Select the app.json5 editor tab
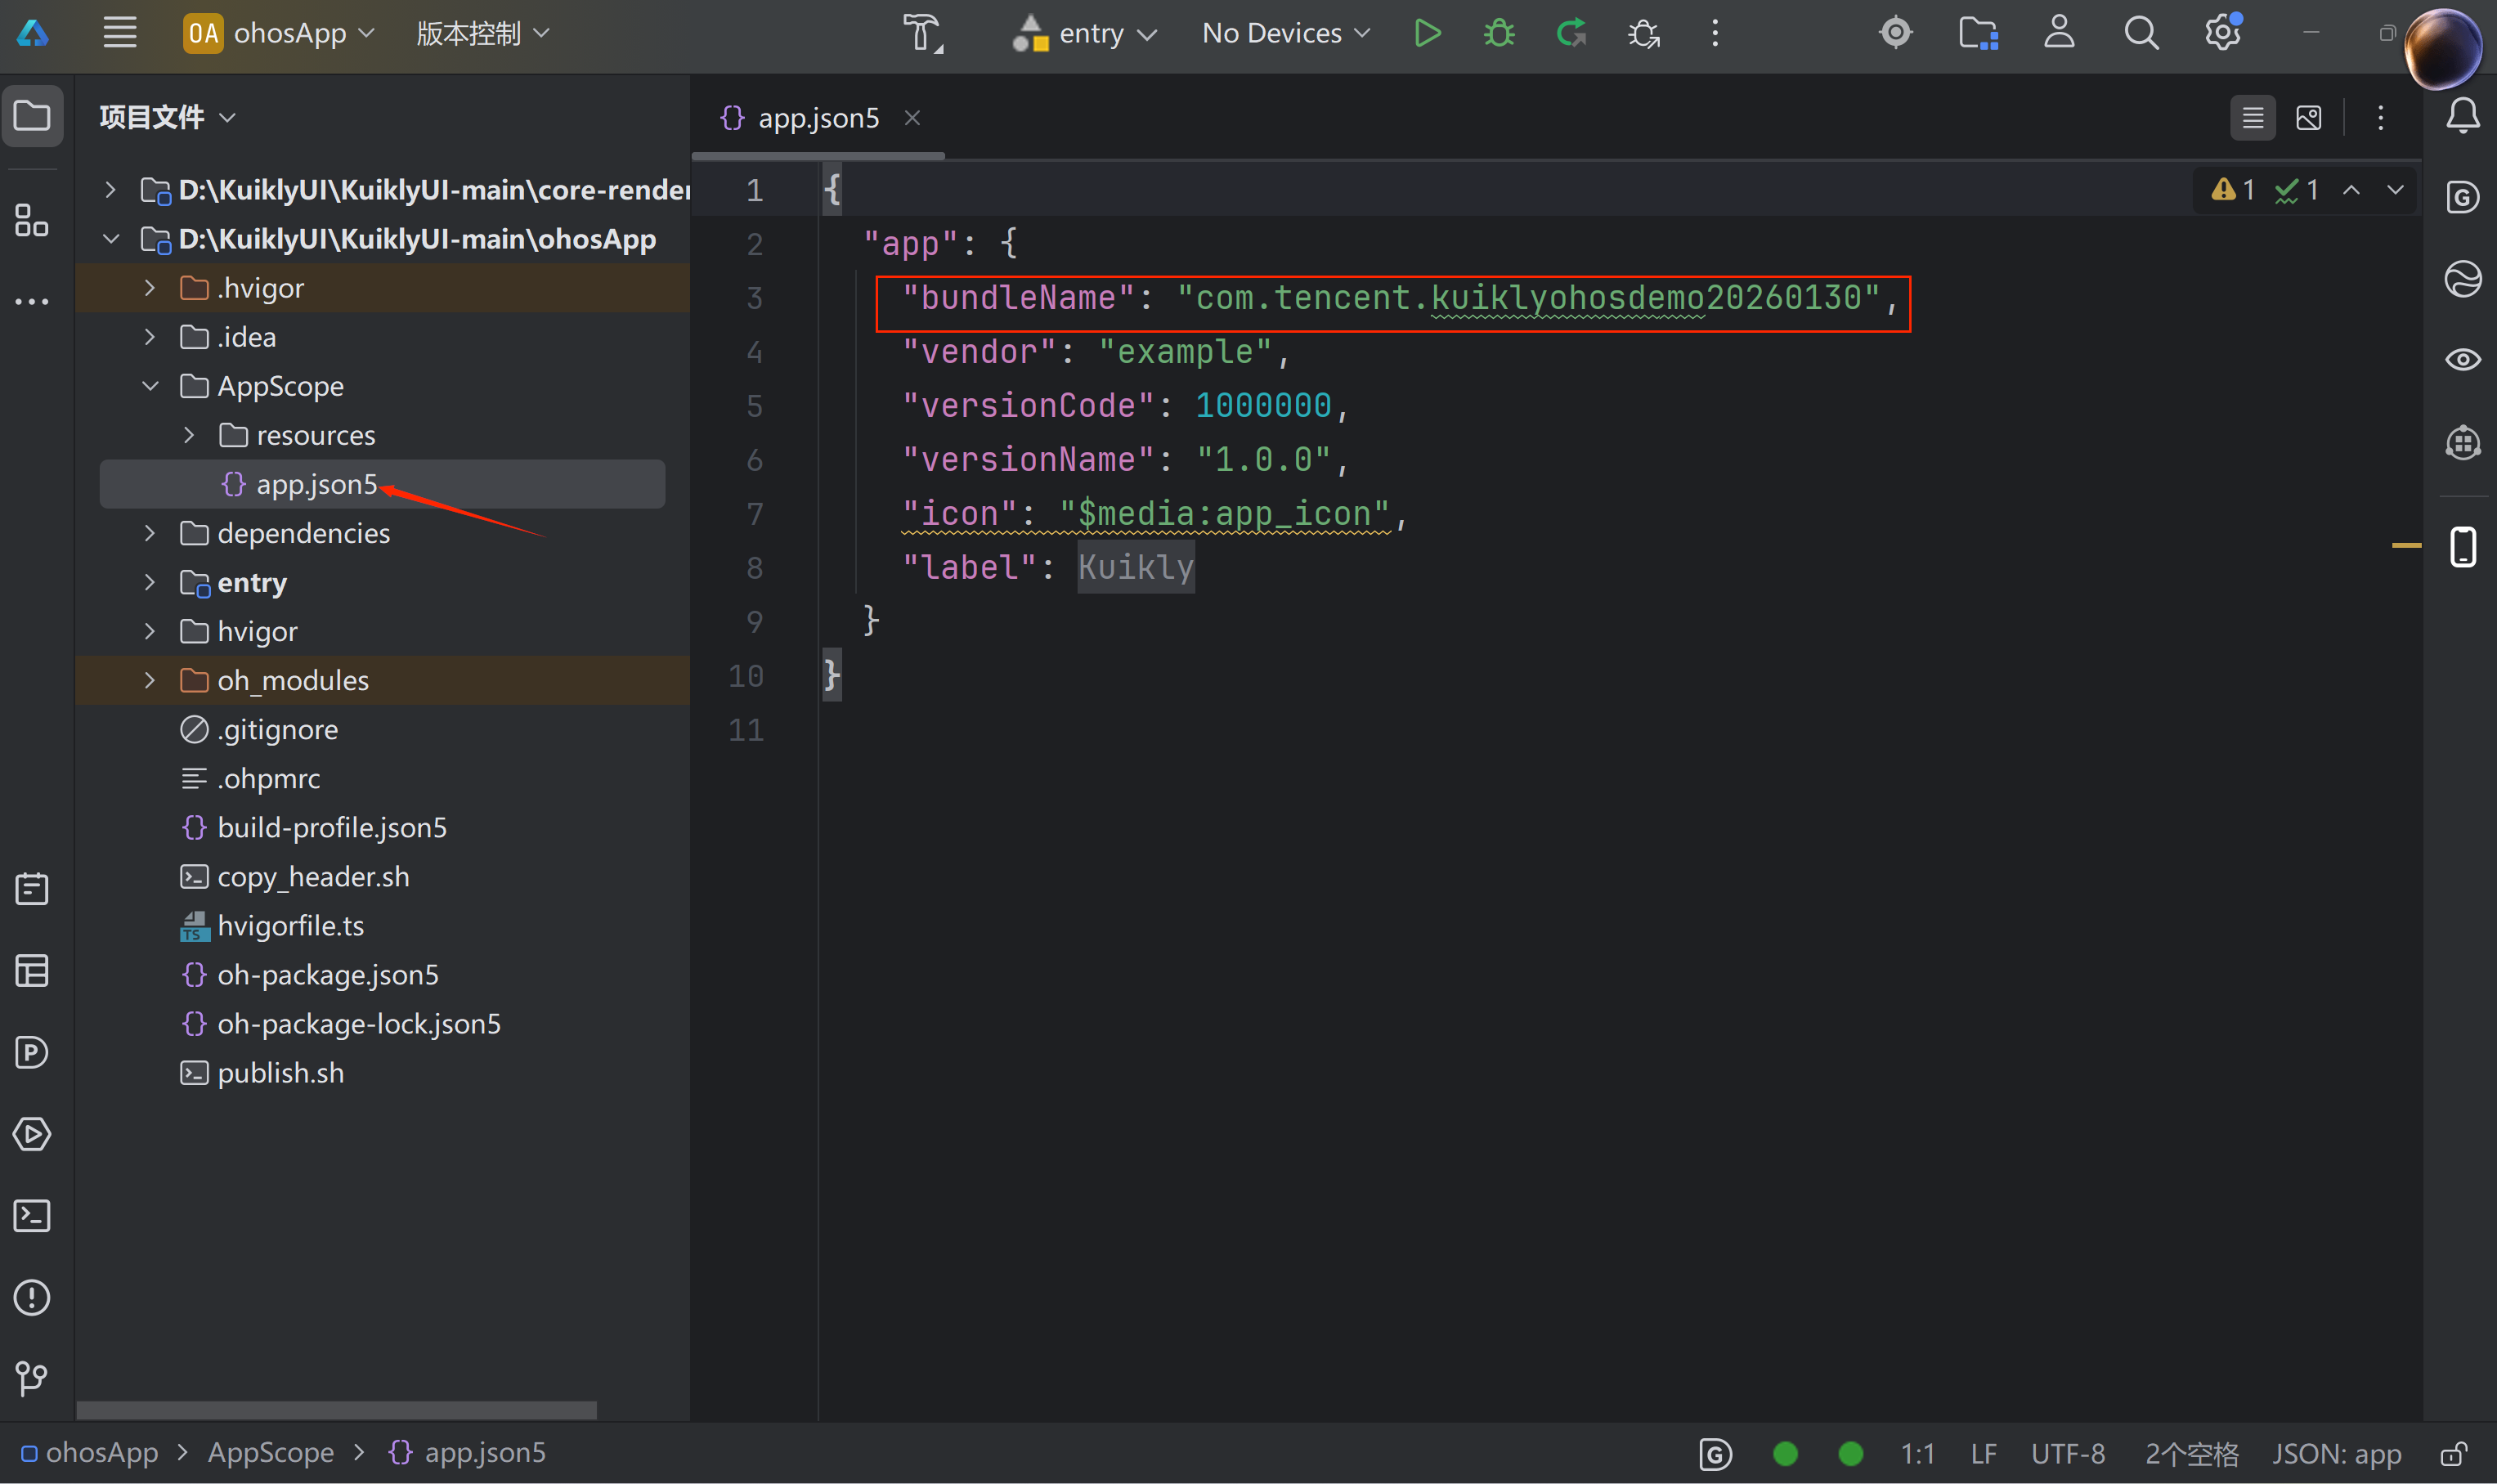This screenshot has height=1484, width=2497. pos(817,118)
